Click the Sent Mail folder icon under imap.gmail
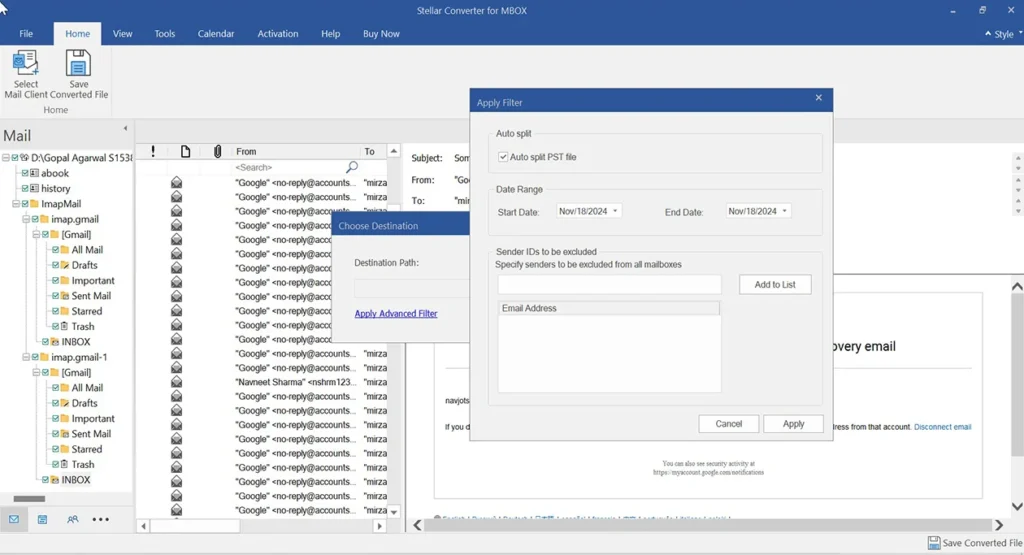The height and width of the screenshot is (555, 1024). point(65,296)
